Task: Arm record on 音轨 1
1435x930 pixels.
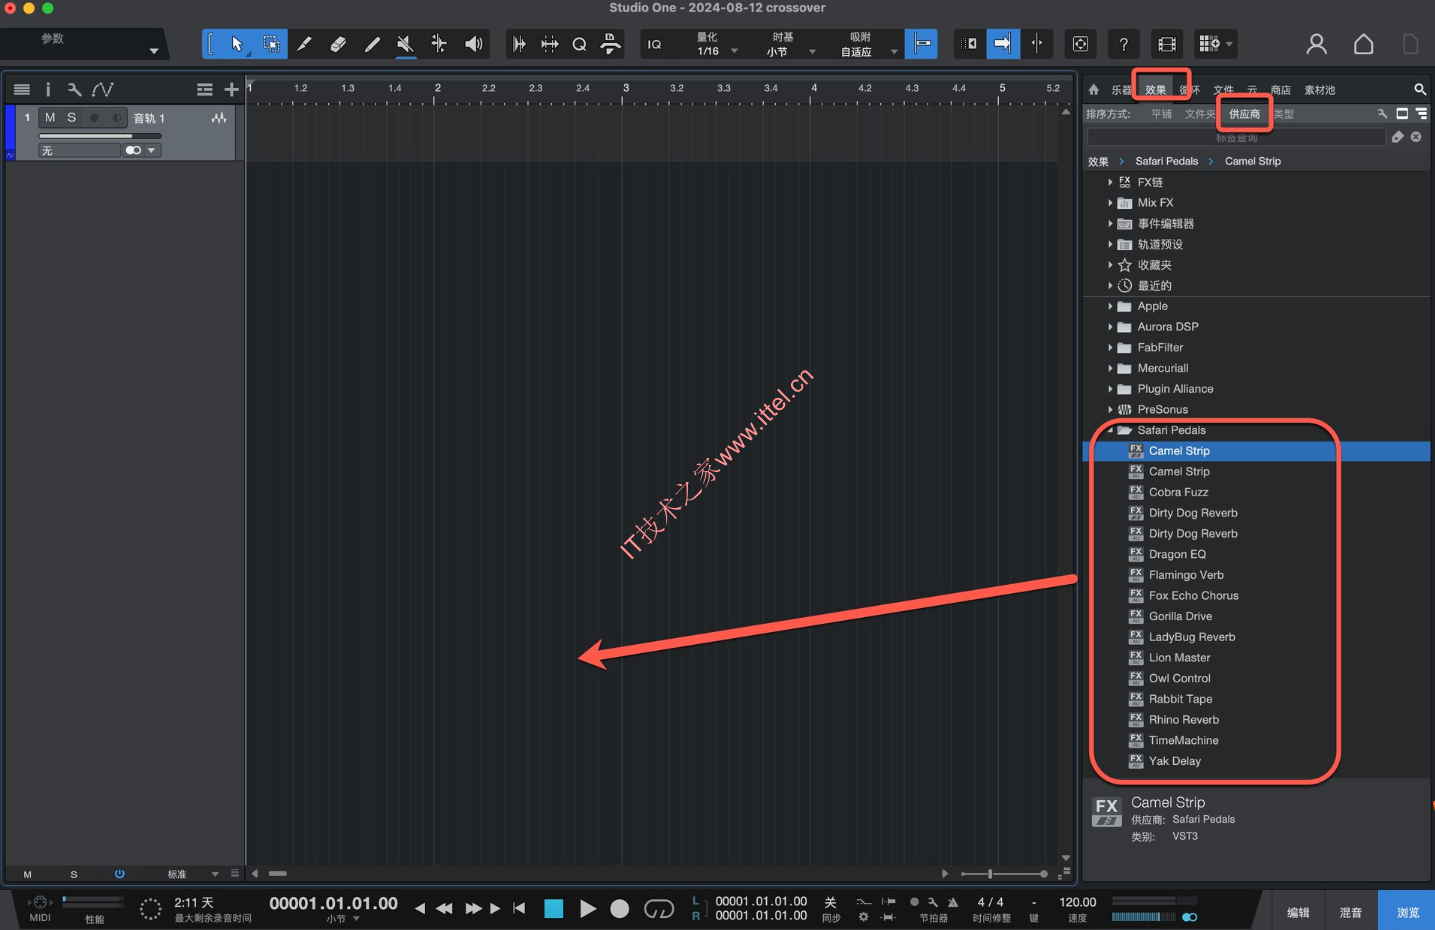Action: coord(95,118)
